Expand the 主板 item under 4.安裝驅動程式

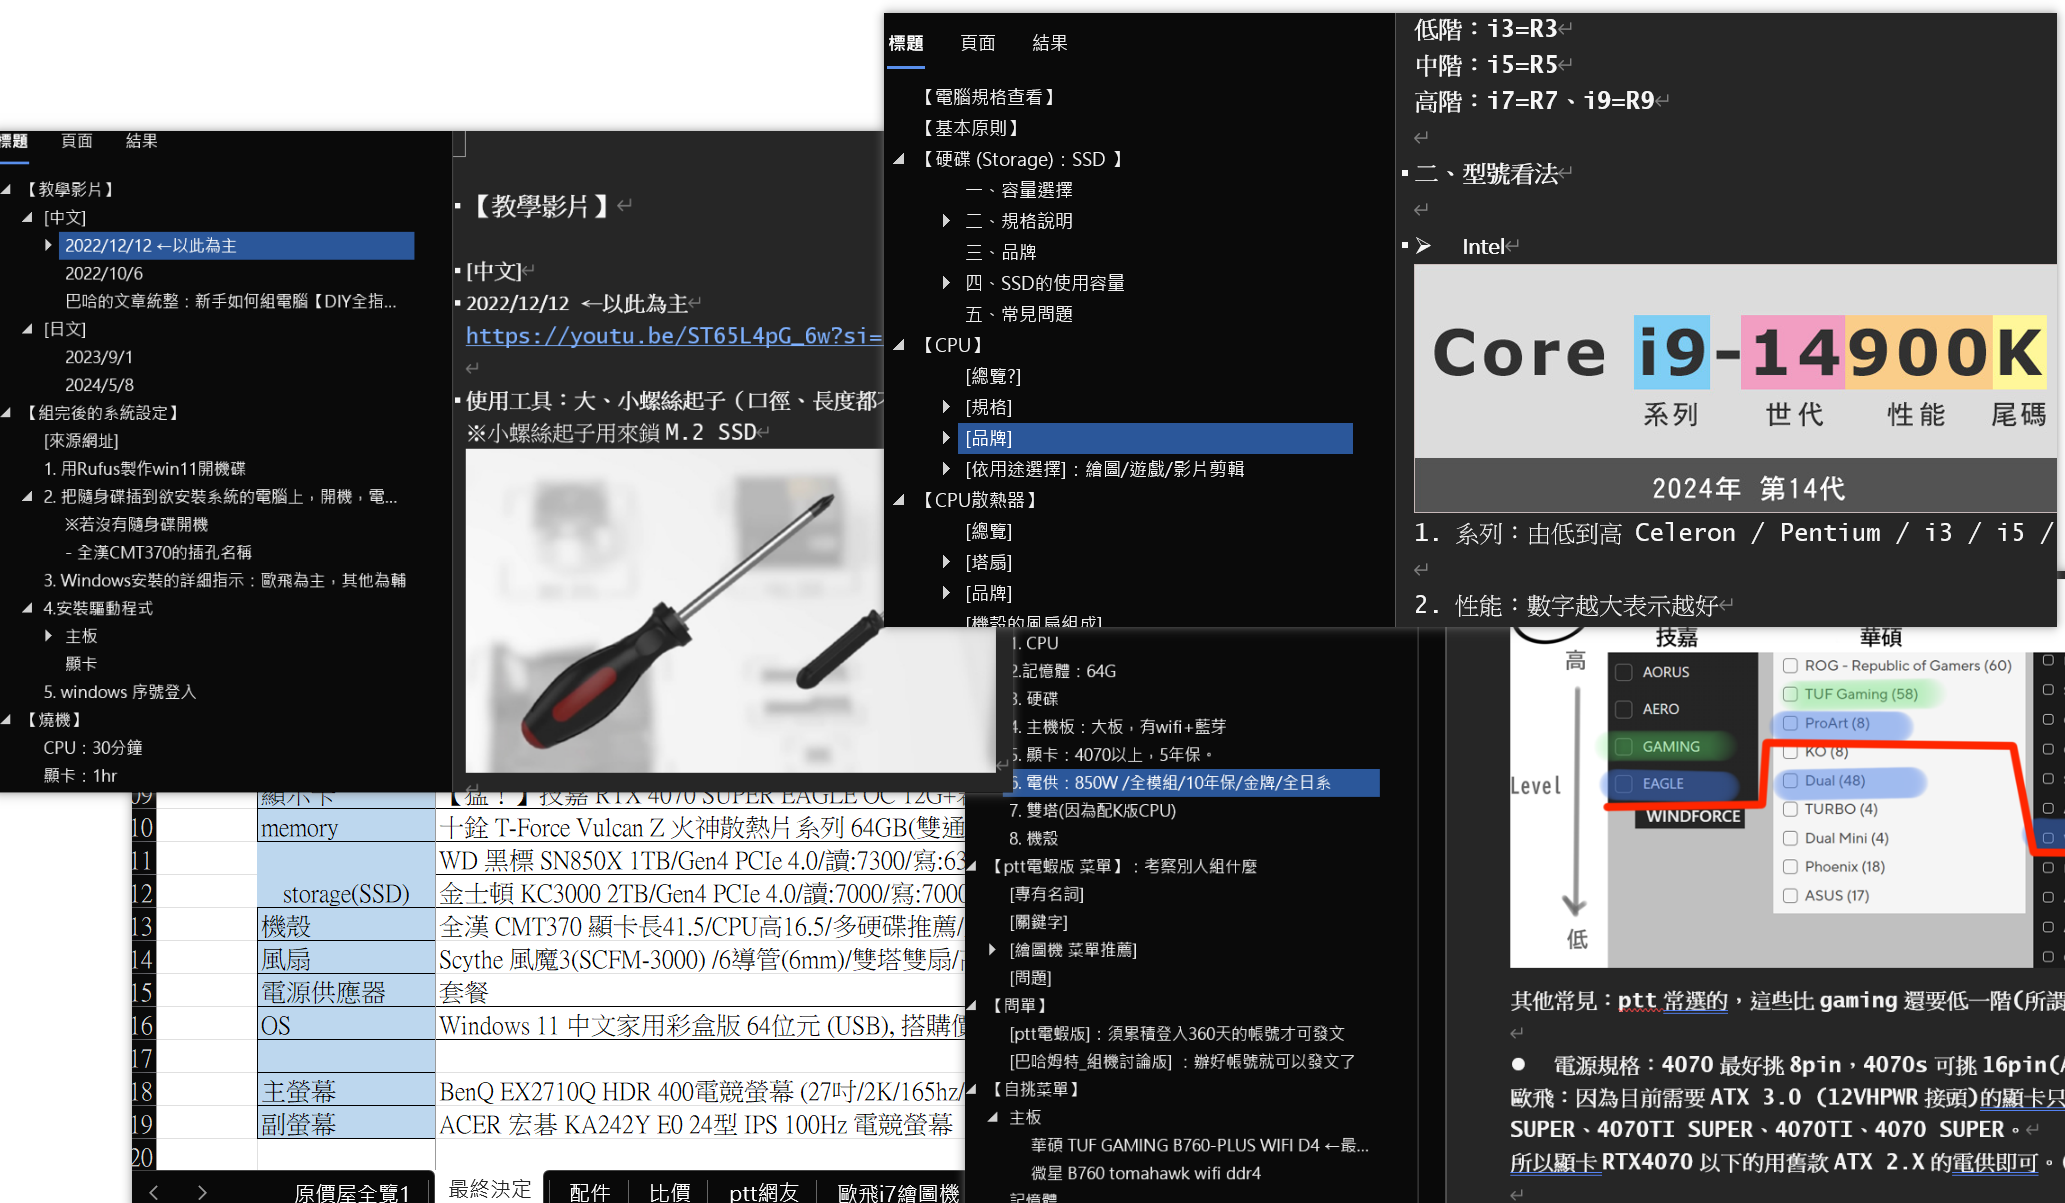pyautogui.click(x=48, y=635)
